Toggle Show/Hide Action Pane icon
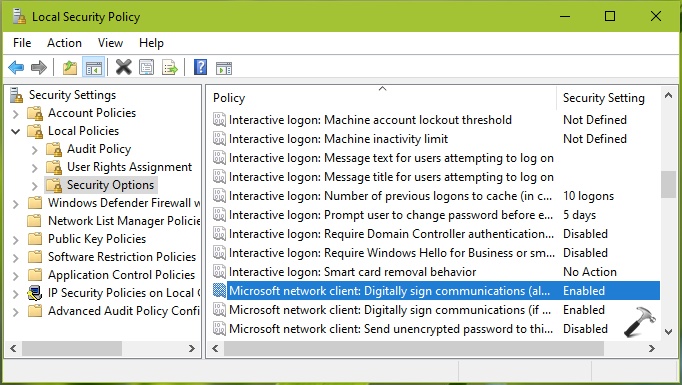The height and width of the screenshot is (385, 682). pyautogui.click(x=224, y=68)
